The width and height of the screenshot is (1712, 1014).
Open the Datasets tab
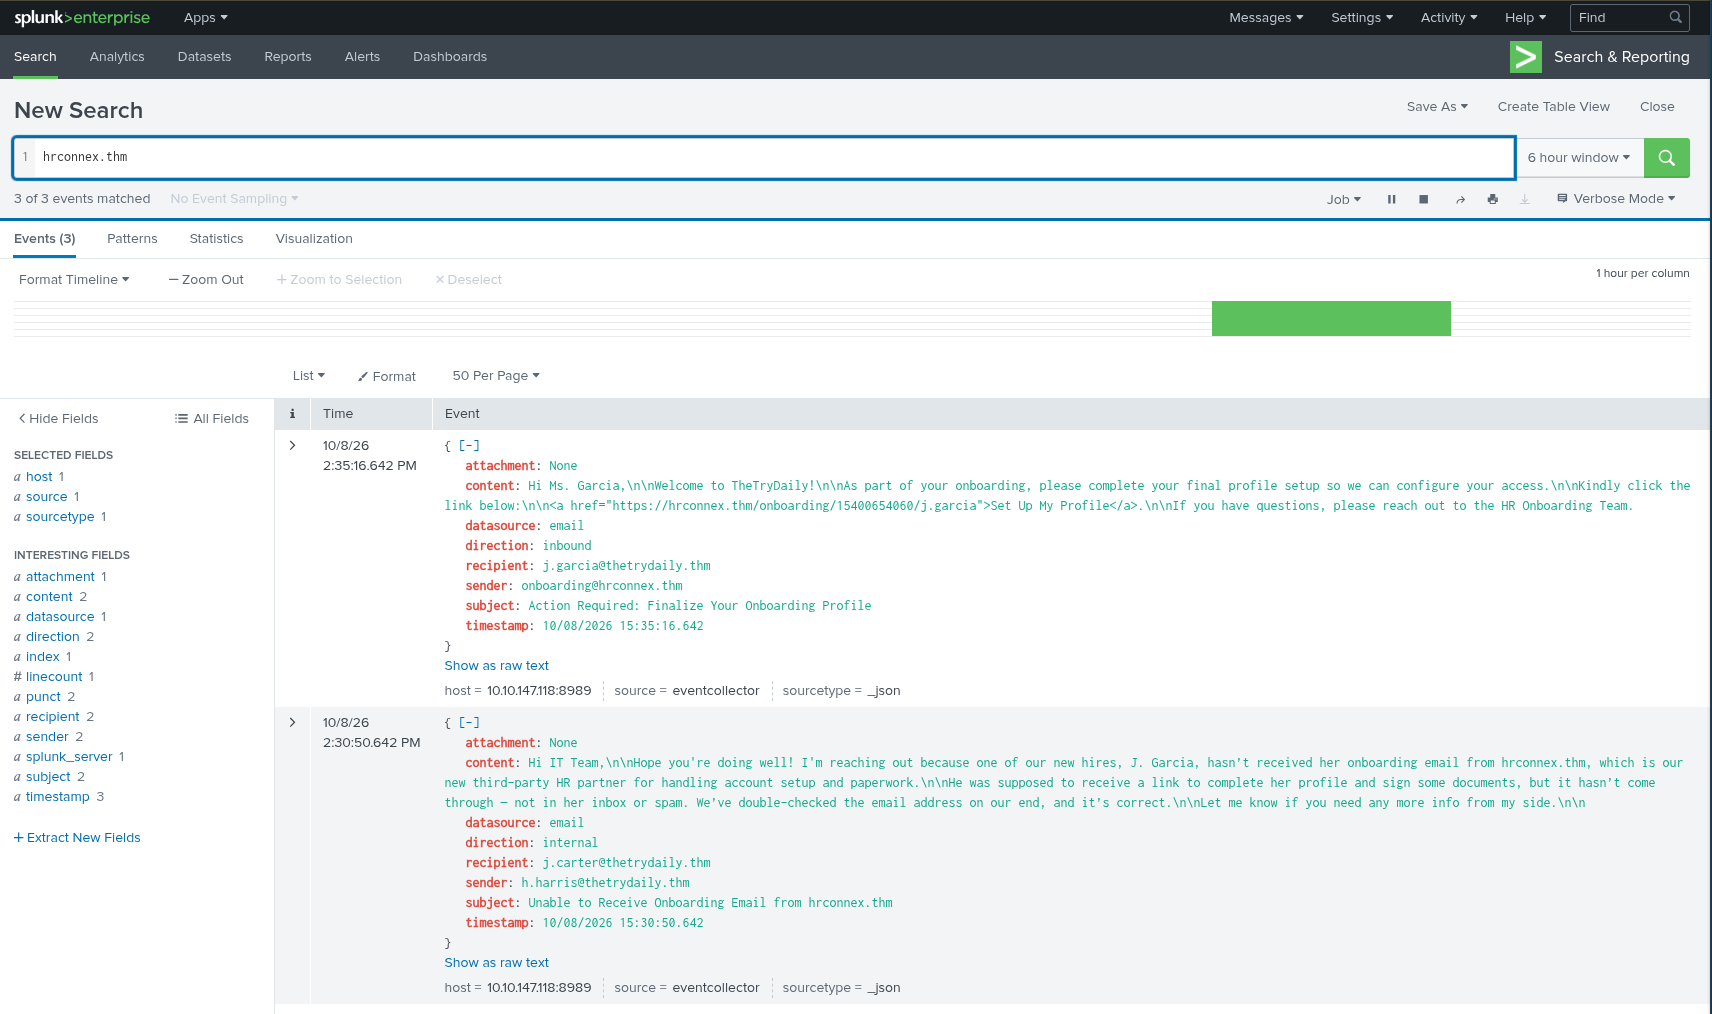pos(204,57)
